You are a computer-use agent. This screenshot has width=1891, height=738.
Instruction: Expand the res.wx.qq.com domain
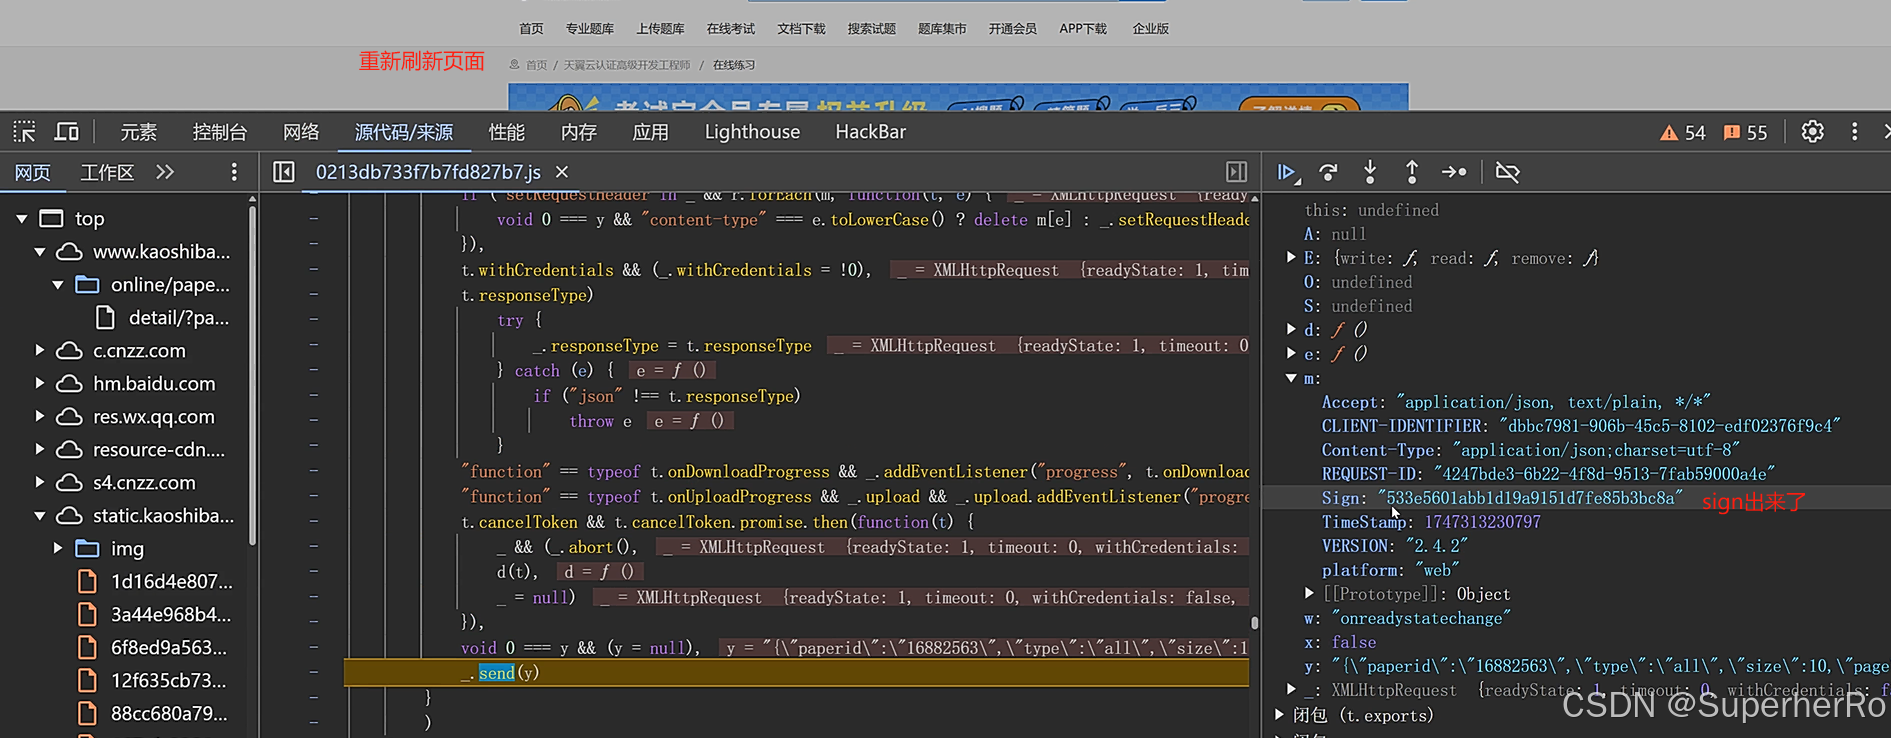(40, 416)
